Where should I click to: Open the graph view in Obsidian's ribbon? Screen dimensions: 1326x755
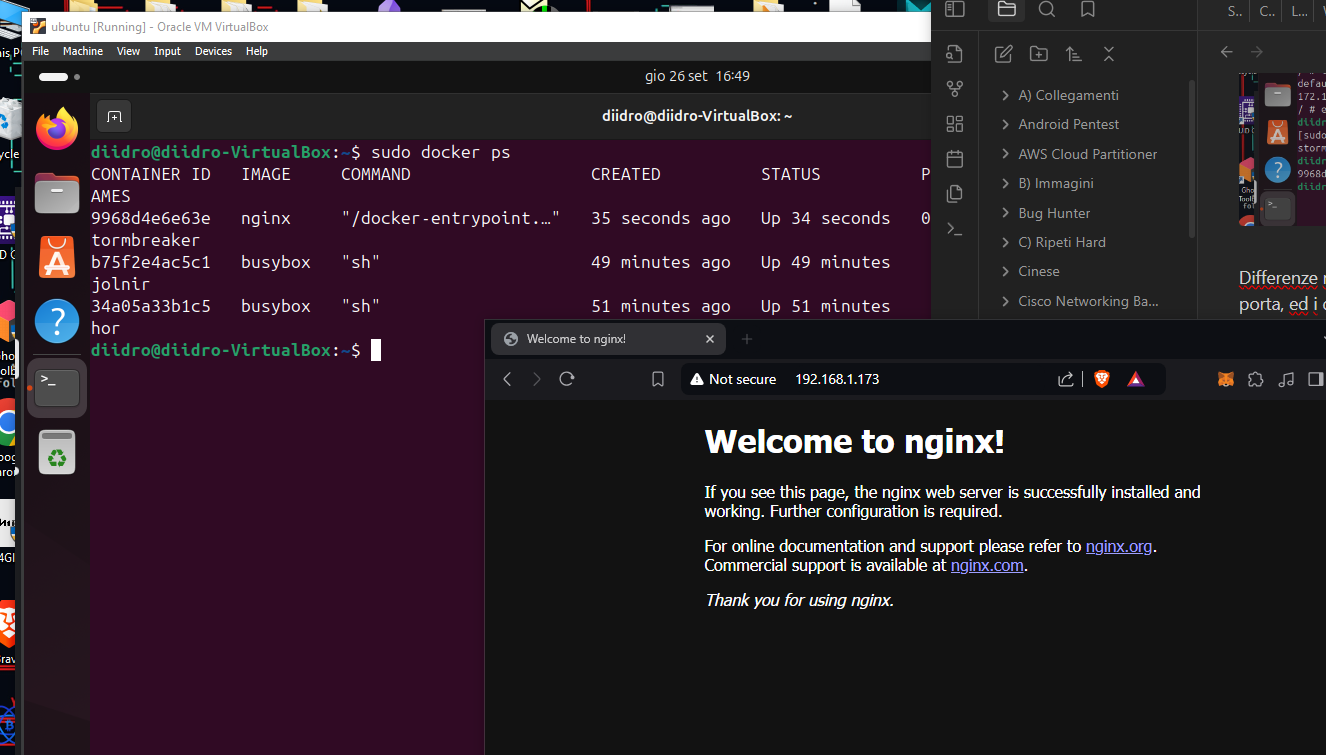point(955,88)
